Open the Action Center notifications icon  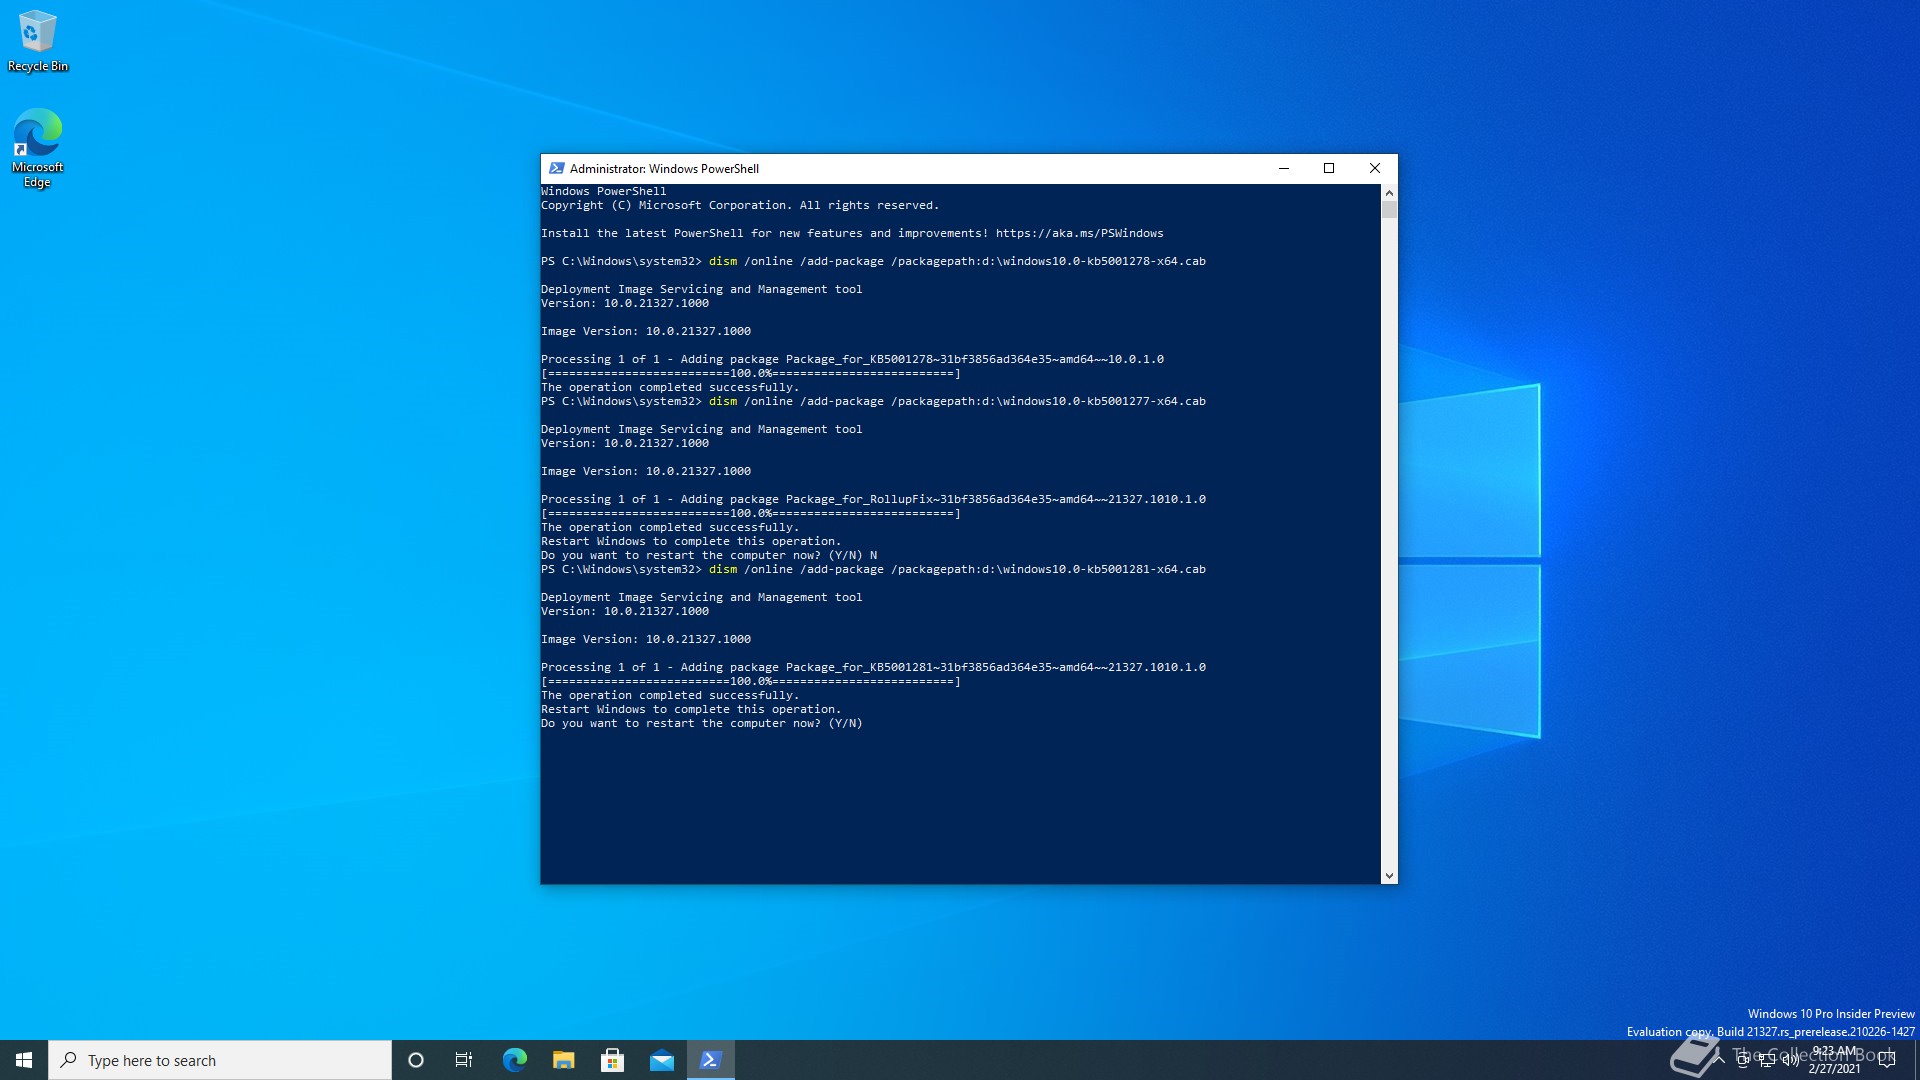[x=1887, y=1060]
